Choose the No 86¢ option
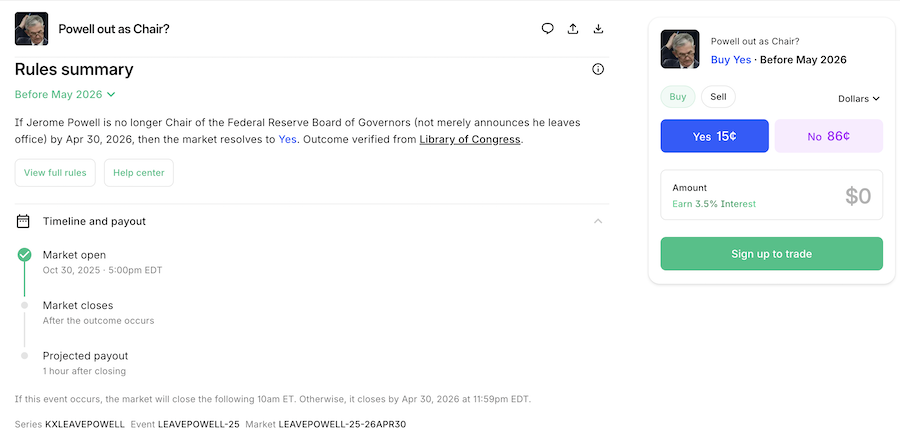The width and height of the screenshot is (900, 445). tap(828, 136)
